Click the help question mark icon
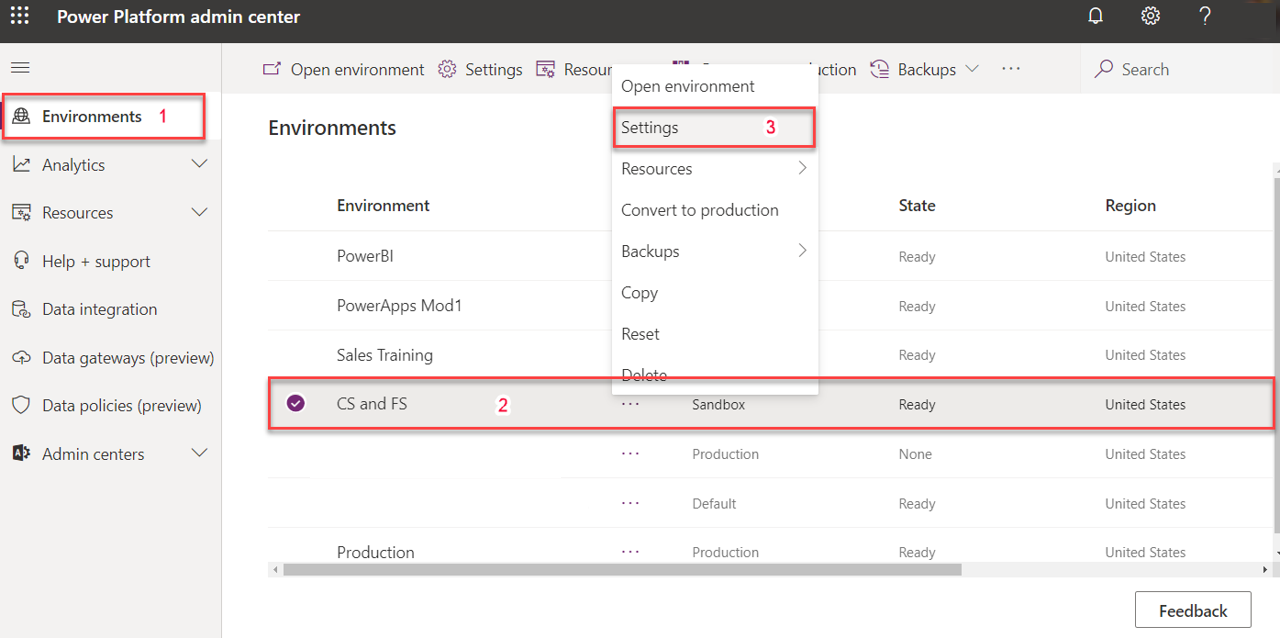The image size is (1280, 638). pyautogui.click(x=1205, y=17)
